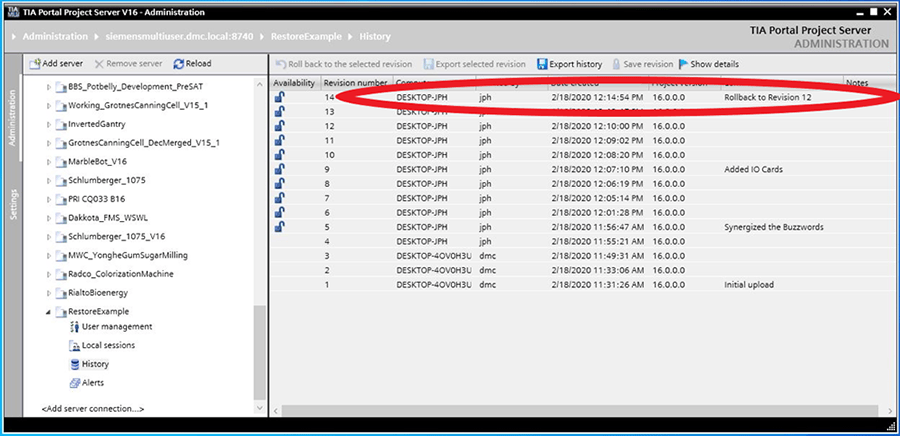Select the 'Added IO Cards' comment
This screenshot has width=900, height=436.
click(753, 170)
